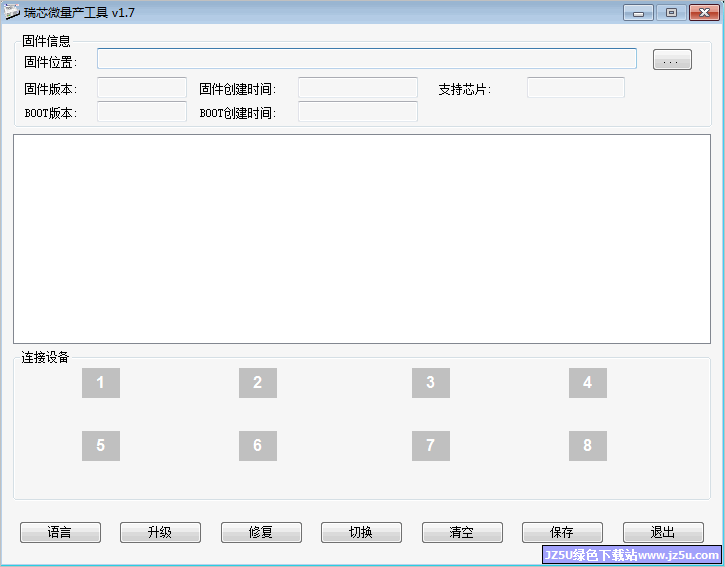Click device slot 8 indicator

click(588, 446)
